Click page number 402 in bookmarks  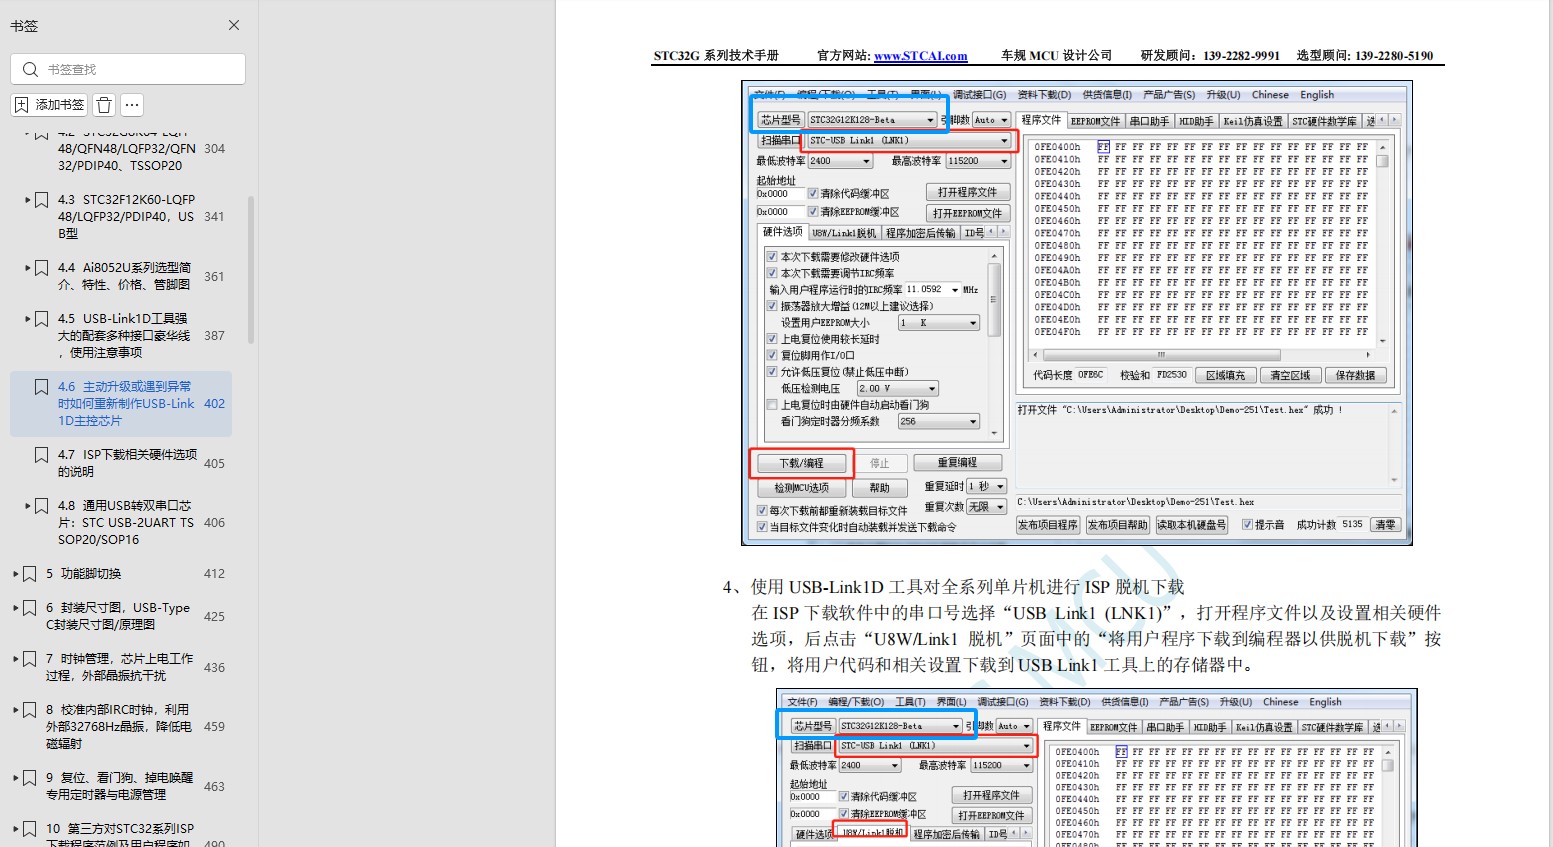tap(214, 404)
